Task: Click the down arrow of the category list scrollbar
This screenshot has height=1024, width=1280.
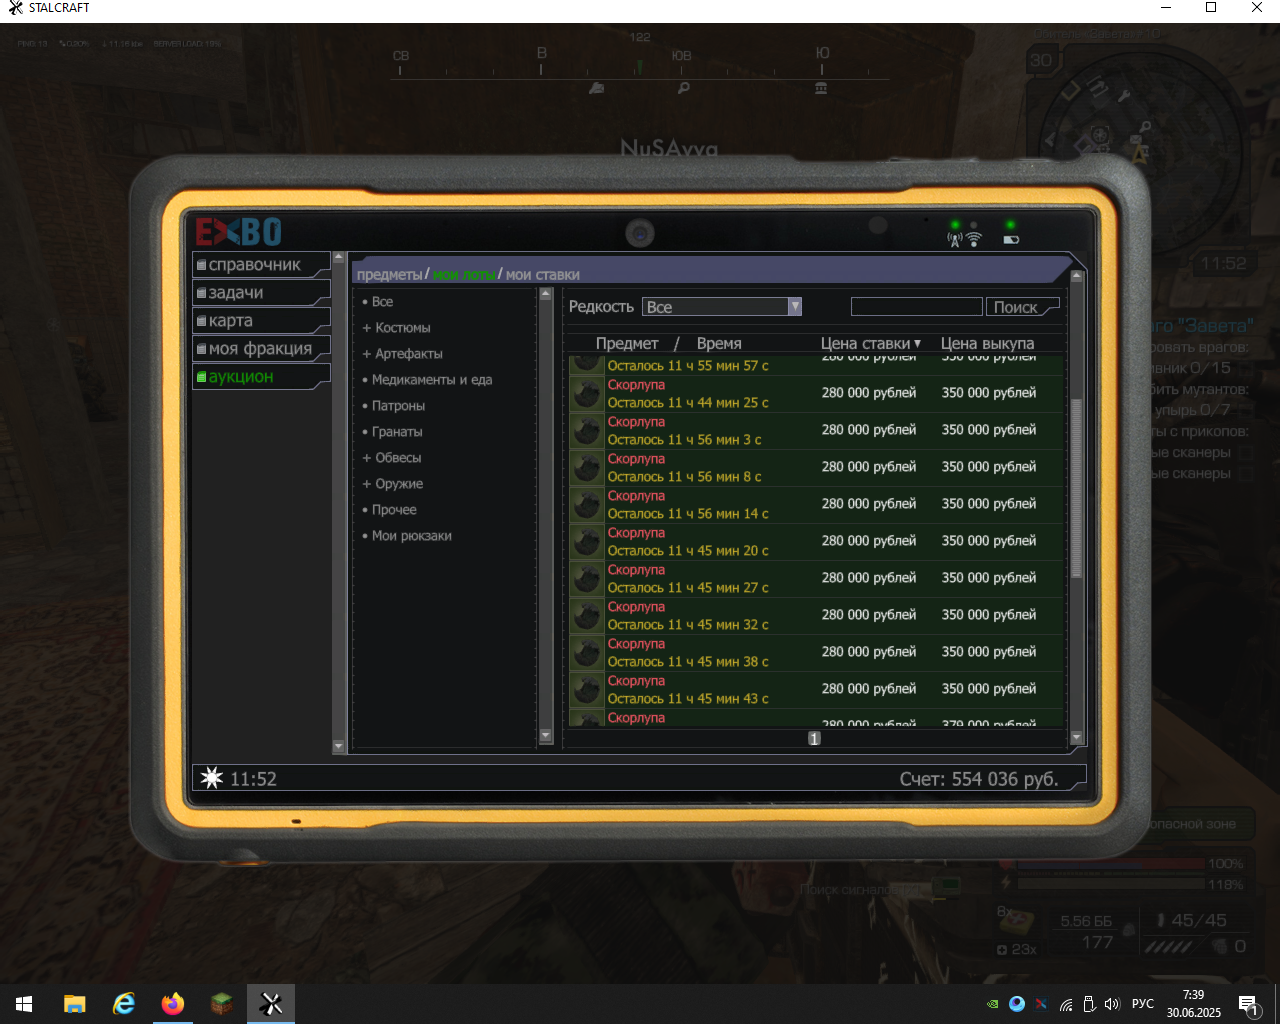Action: pyautogui.click(x=546, y=735)
